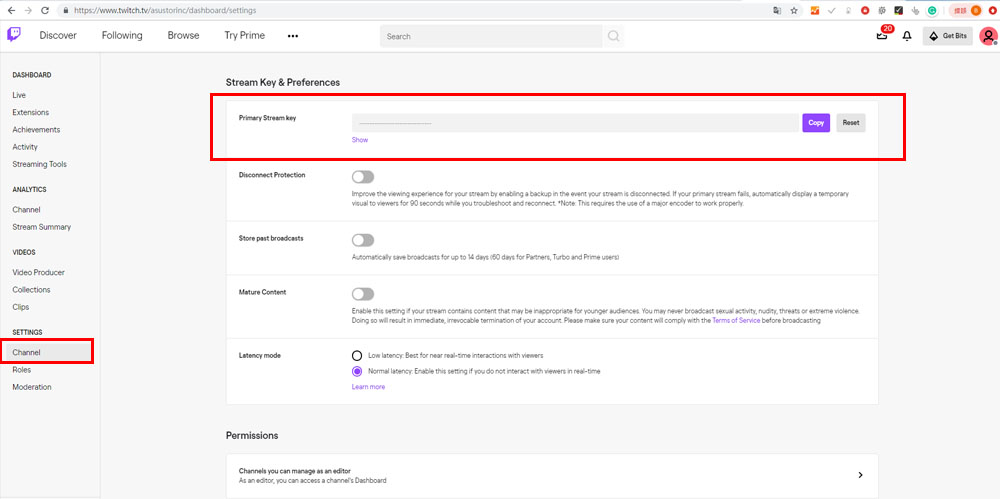The height and width of the screenshot is (499, 1000).
Task: Select Channel under Settings
Action: [x=48, y=352]
